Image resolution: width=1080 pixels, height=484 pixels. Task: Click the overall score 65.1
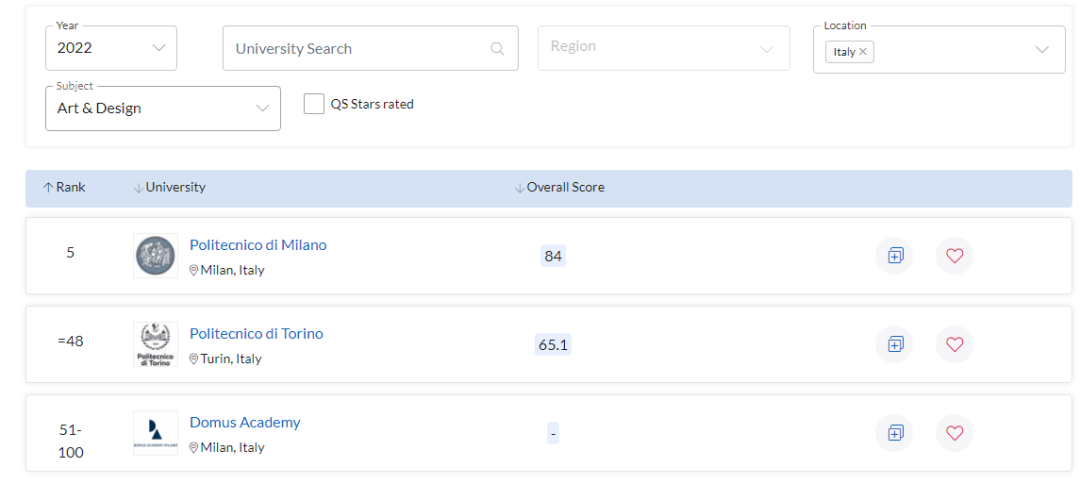[553, 345]
